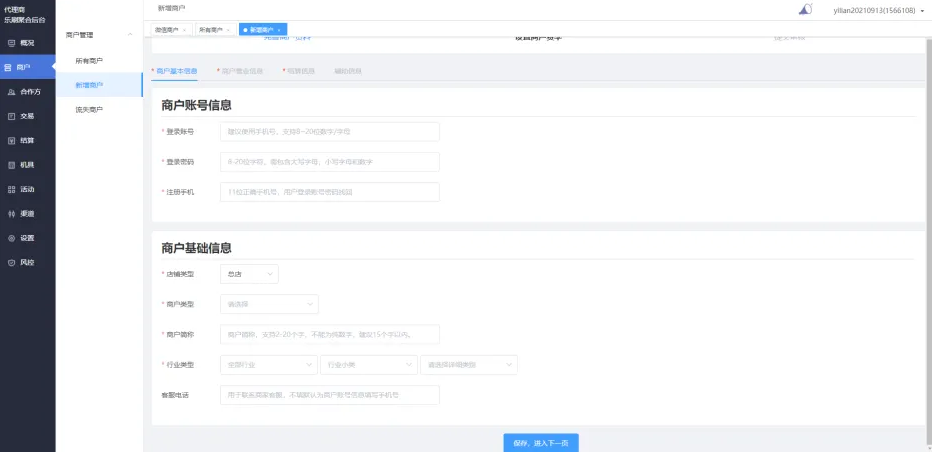The width and height of the screenshot is (932, 452).
Task: Click the 设置 settings icon in sidebar
Action: pos(11,238)
